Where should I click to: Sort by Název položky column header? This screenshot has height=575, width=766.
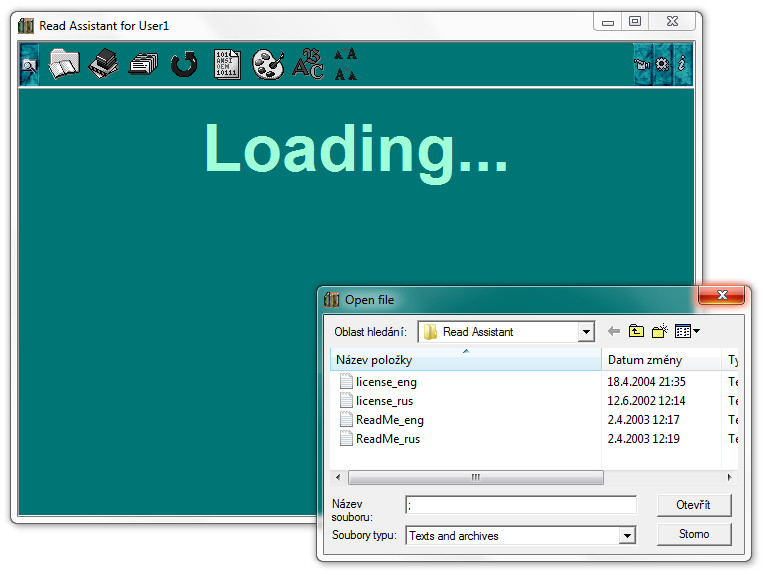pyautogui.click(x=466, y=360)
